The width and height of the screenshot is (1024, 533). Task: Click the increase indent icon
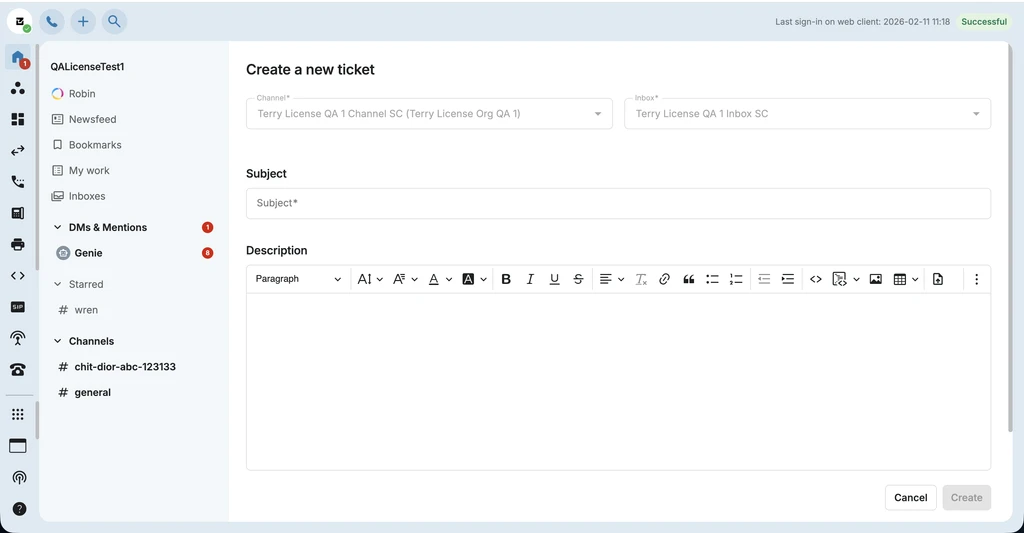(x=788, y=279)
